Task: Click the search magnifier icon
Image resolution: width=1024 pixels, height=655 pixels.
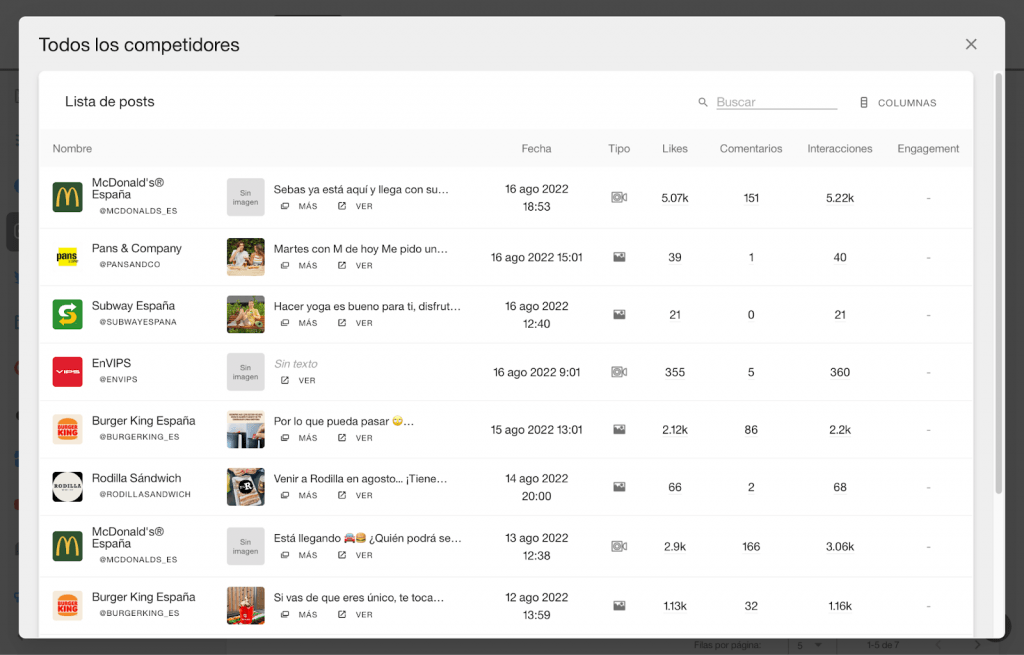Action: [703, 102]
